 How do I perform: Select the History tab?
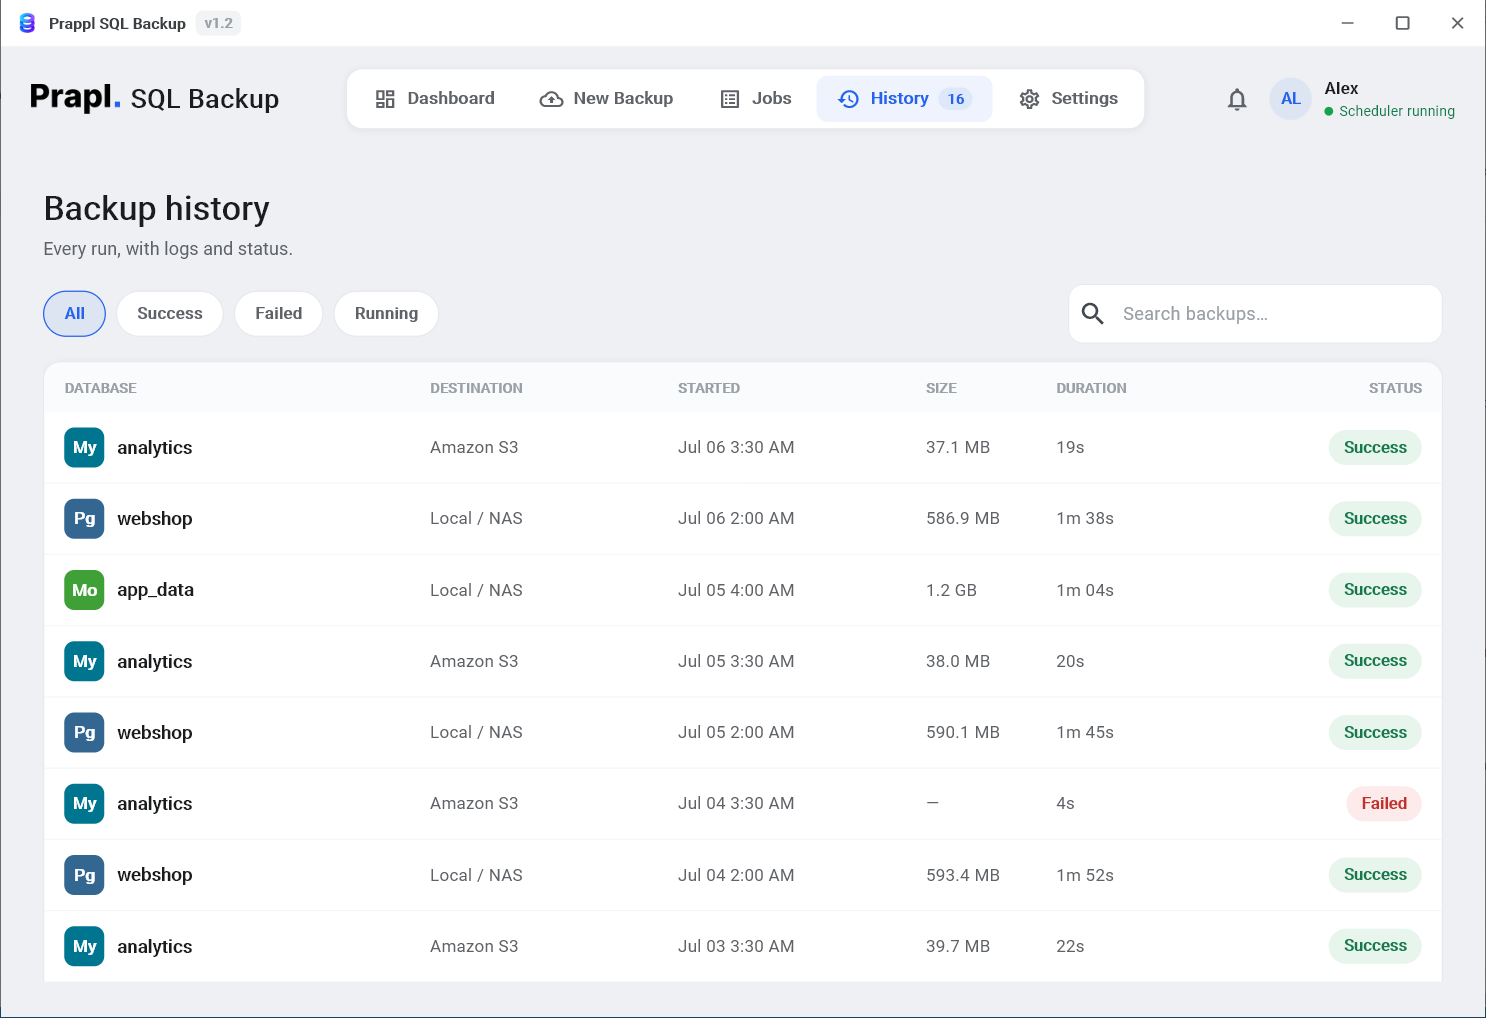(904, 98)
